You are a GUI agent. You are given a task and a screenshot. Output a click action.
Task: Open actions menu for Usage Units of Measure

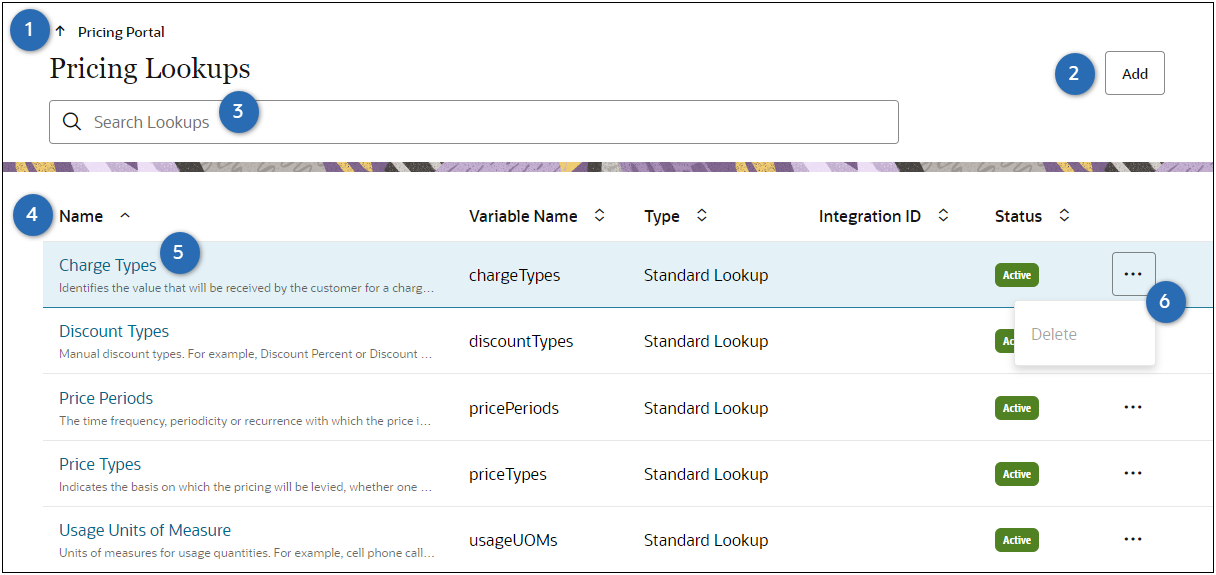pos(1133,539)
